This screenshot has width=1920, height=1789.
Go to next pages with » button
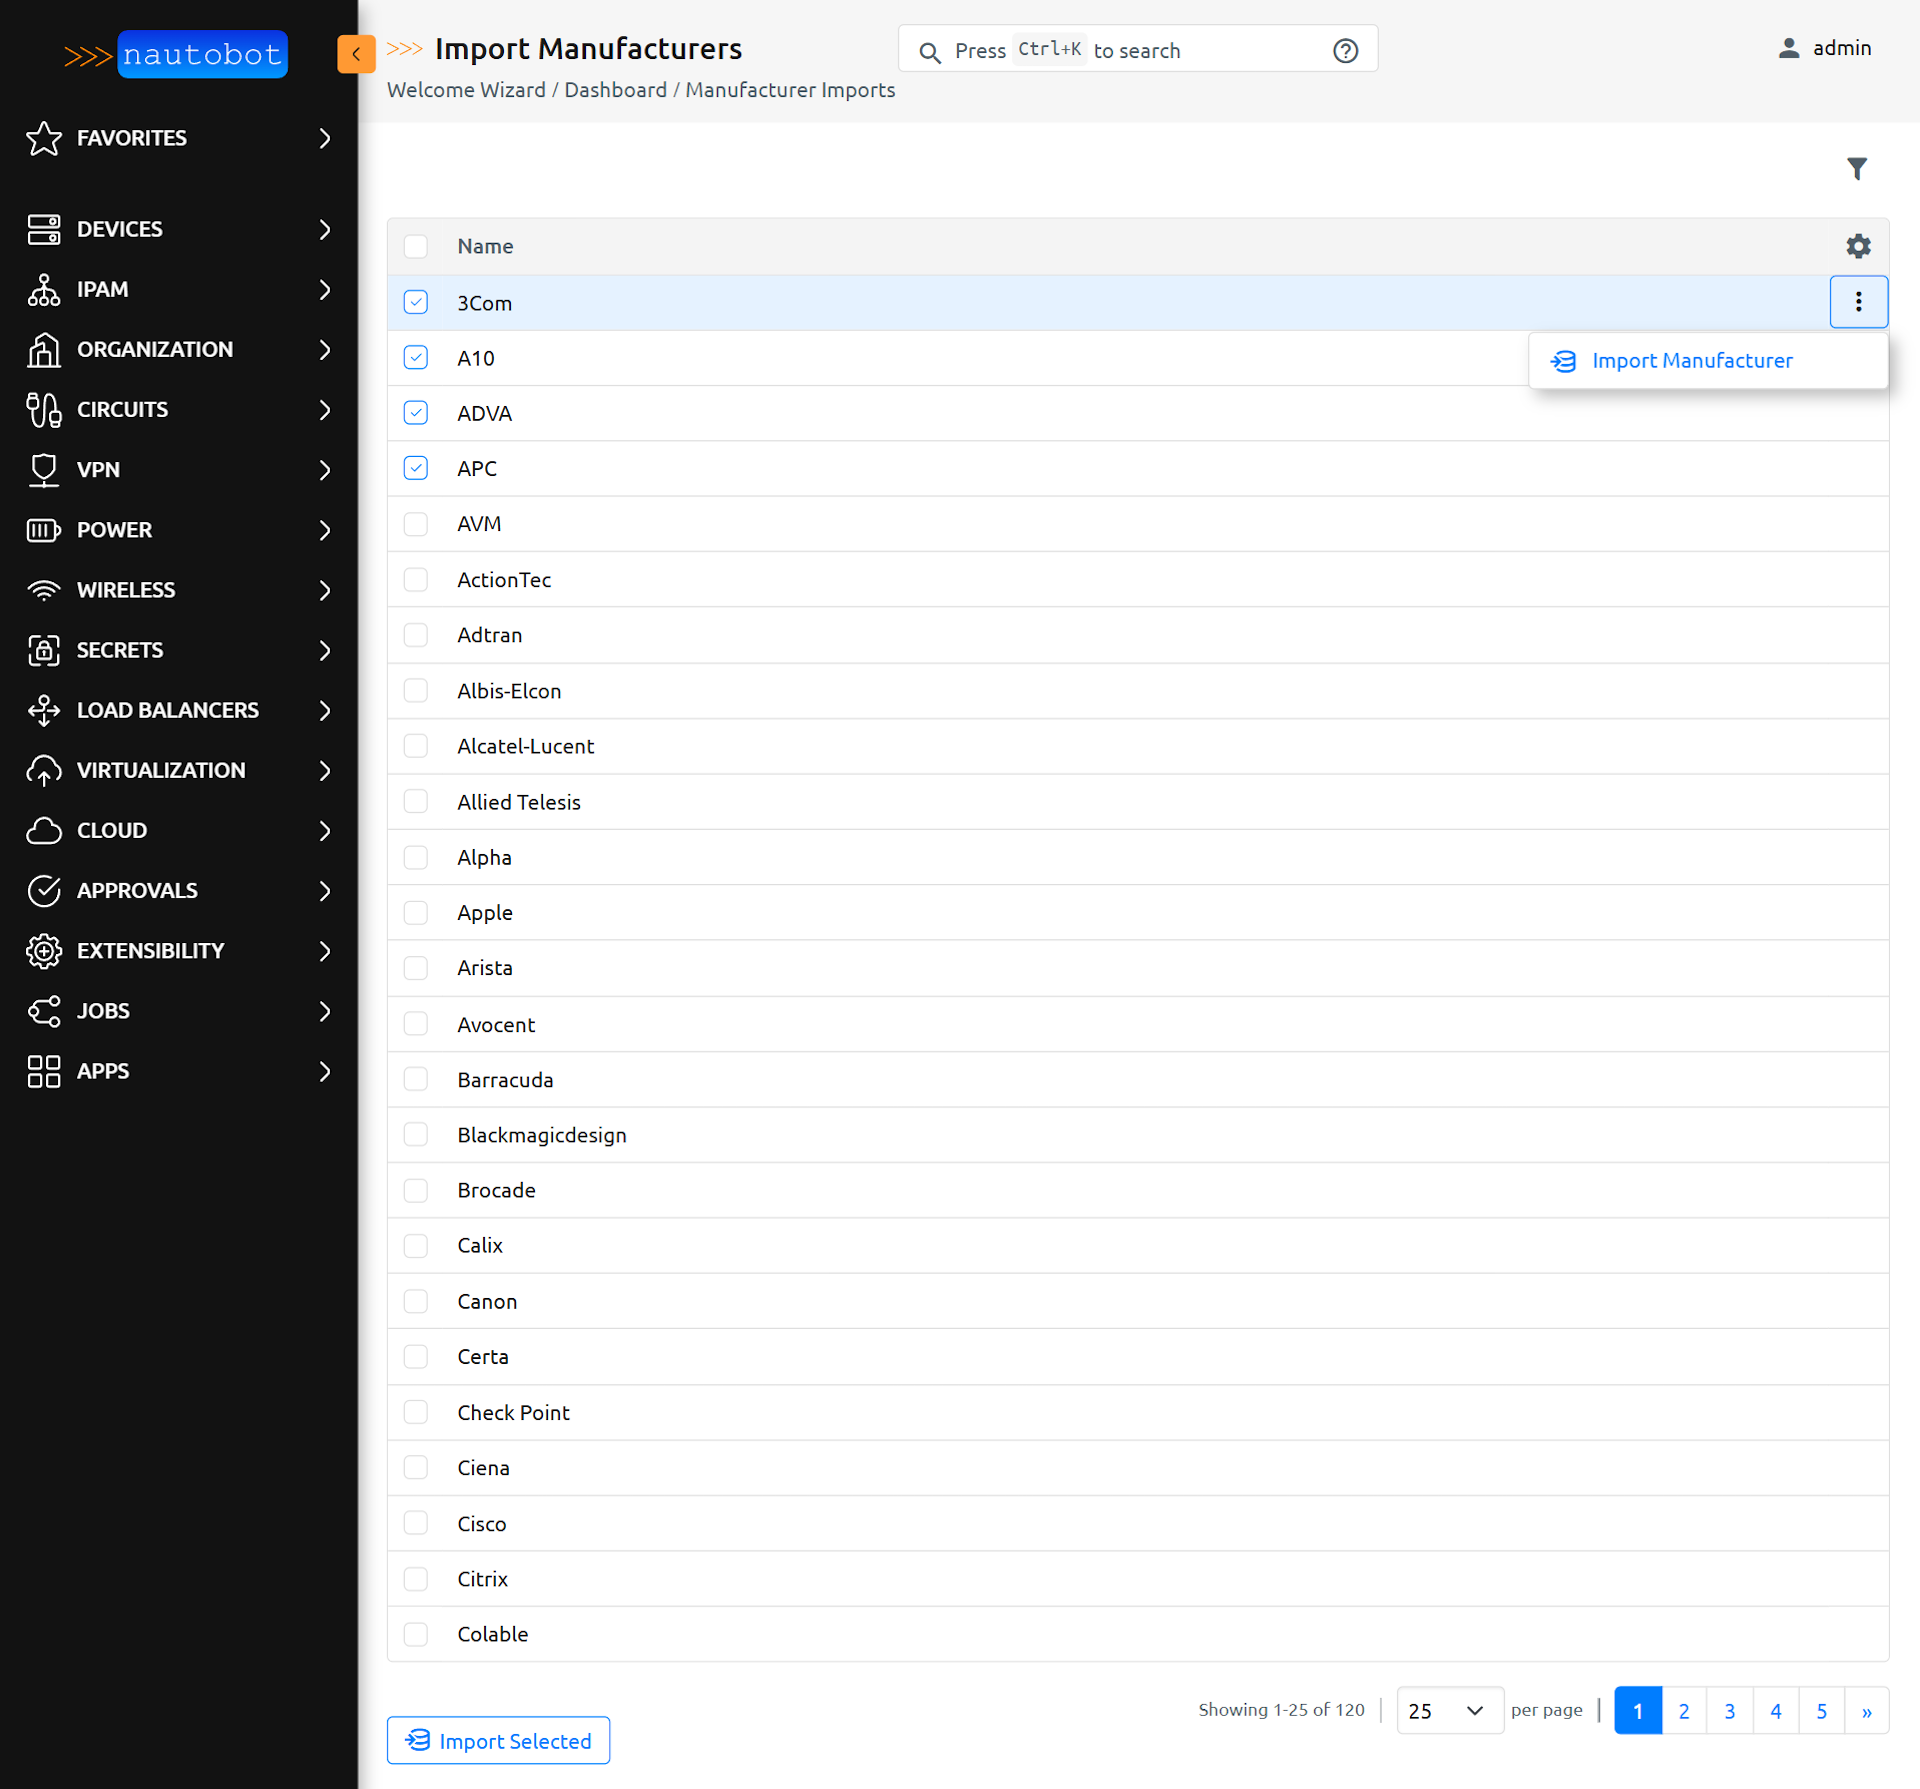tap(1866, 1710)
